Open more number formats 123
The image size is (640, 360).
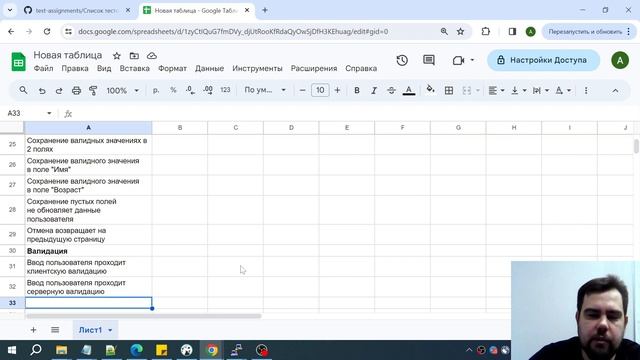[225, 90]
